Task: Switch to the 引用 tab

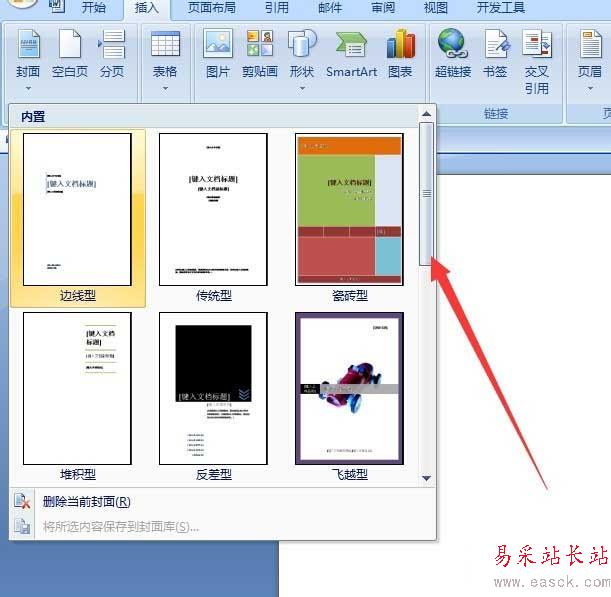Action: pos(277,8)
